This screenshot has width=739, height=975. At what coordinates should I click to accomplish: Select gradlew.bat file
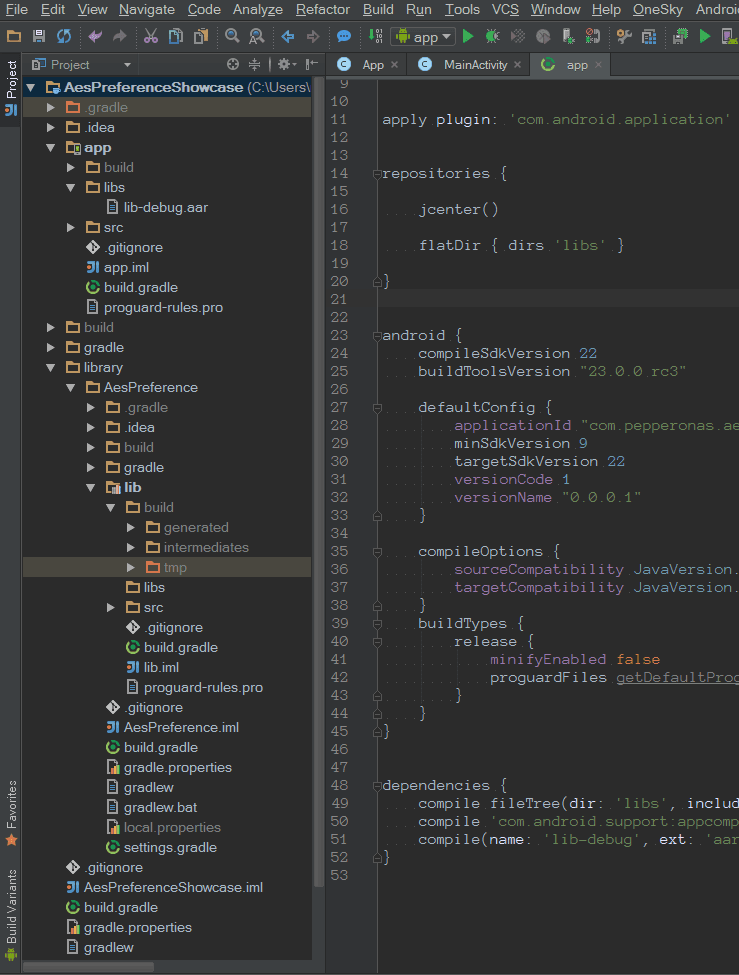160,808
